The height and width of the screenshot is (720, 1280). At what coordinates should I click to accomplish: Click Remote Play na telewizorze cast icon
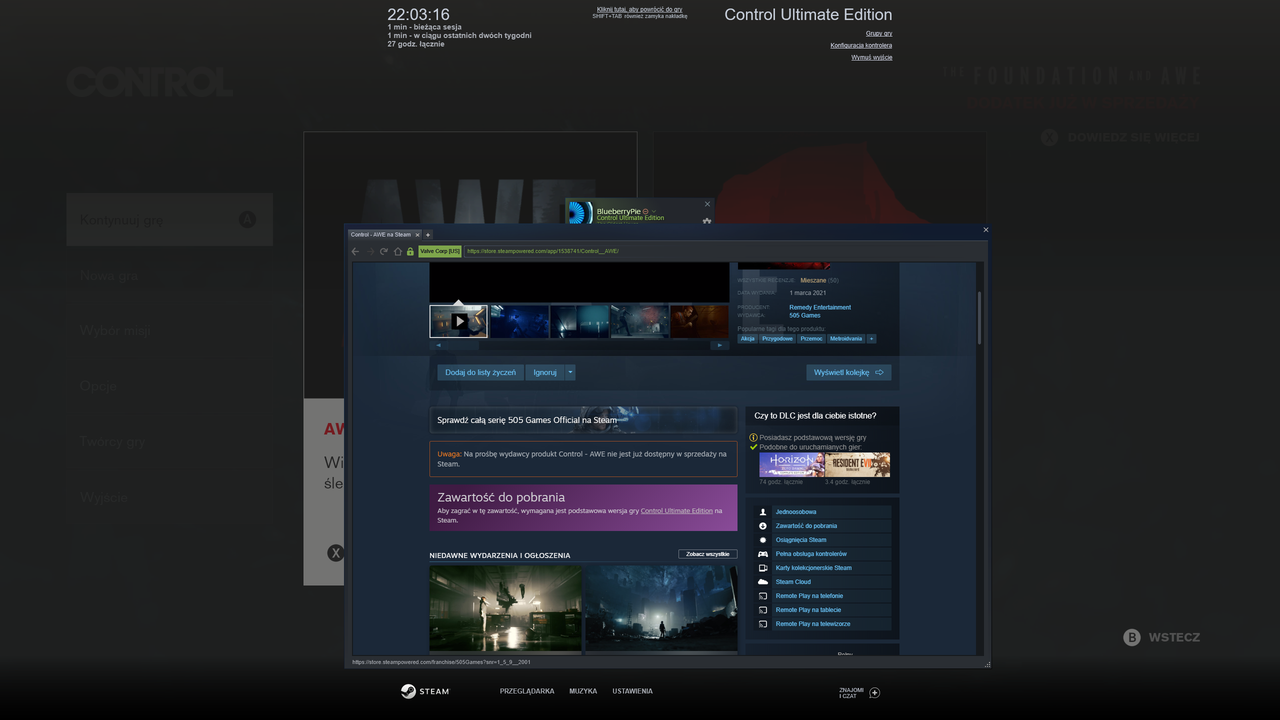pyautogui.click(x=763, y=624)
